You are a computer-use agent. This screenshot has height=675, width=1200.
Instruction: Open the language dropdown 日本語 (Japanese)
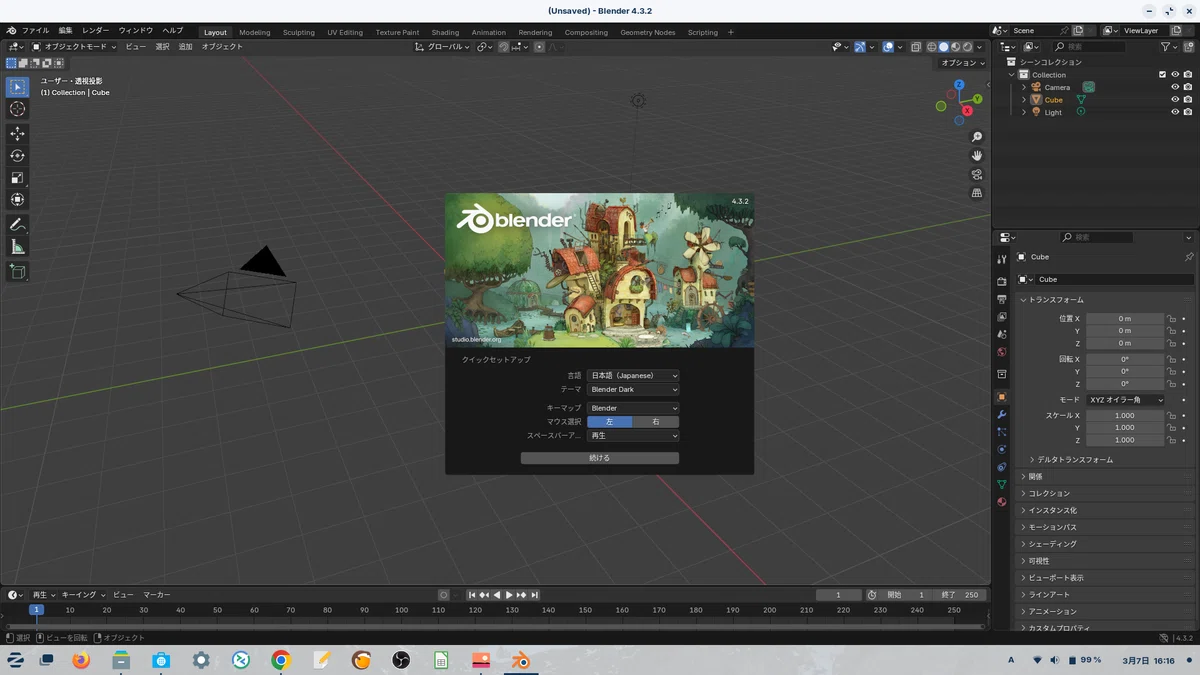(633, 376)
